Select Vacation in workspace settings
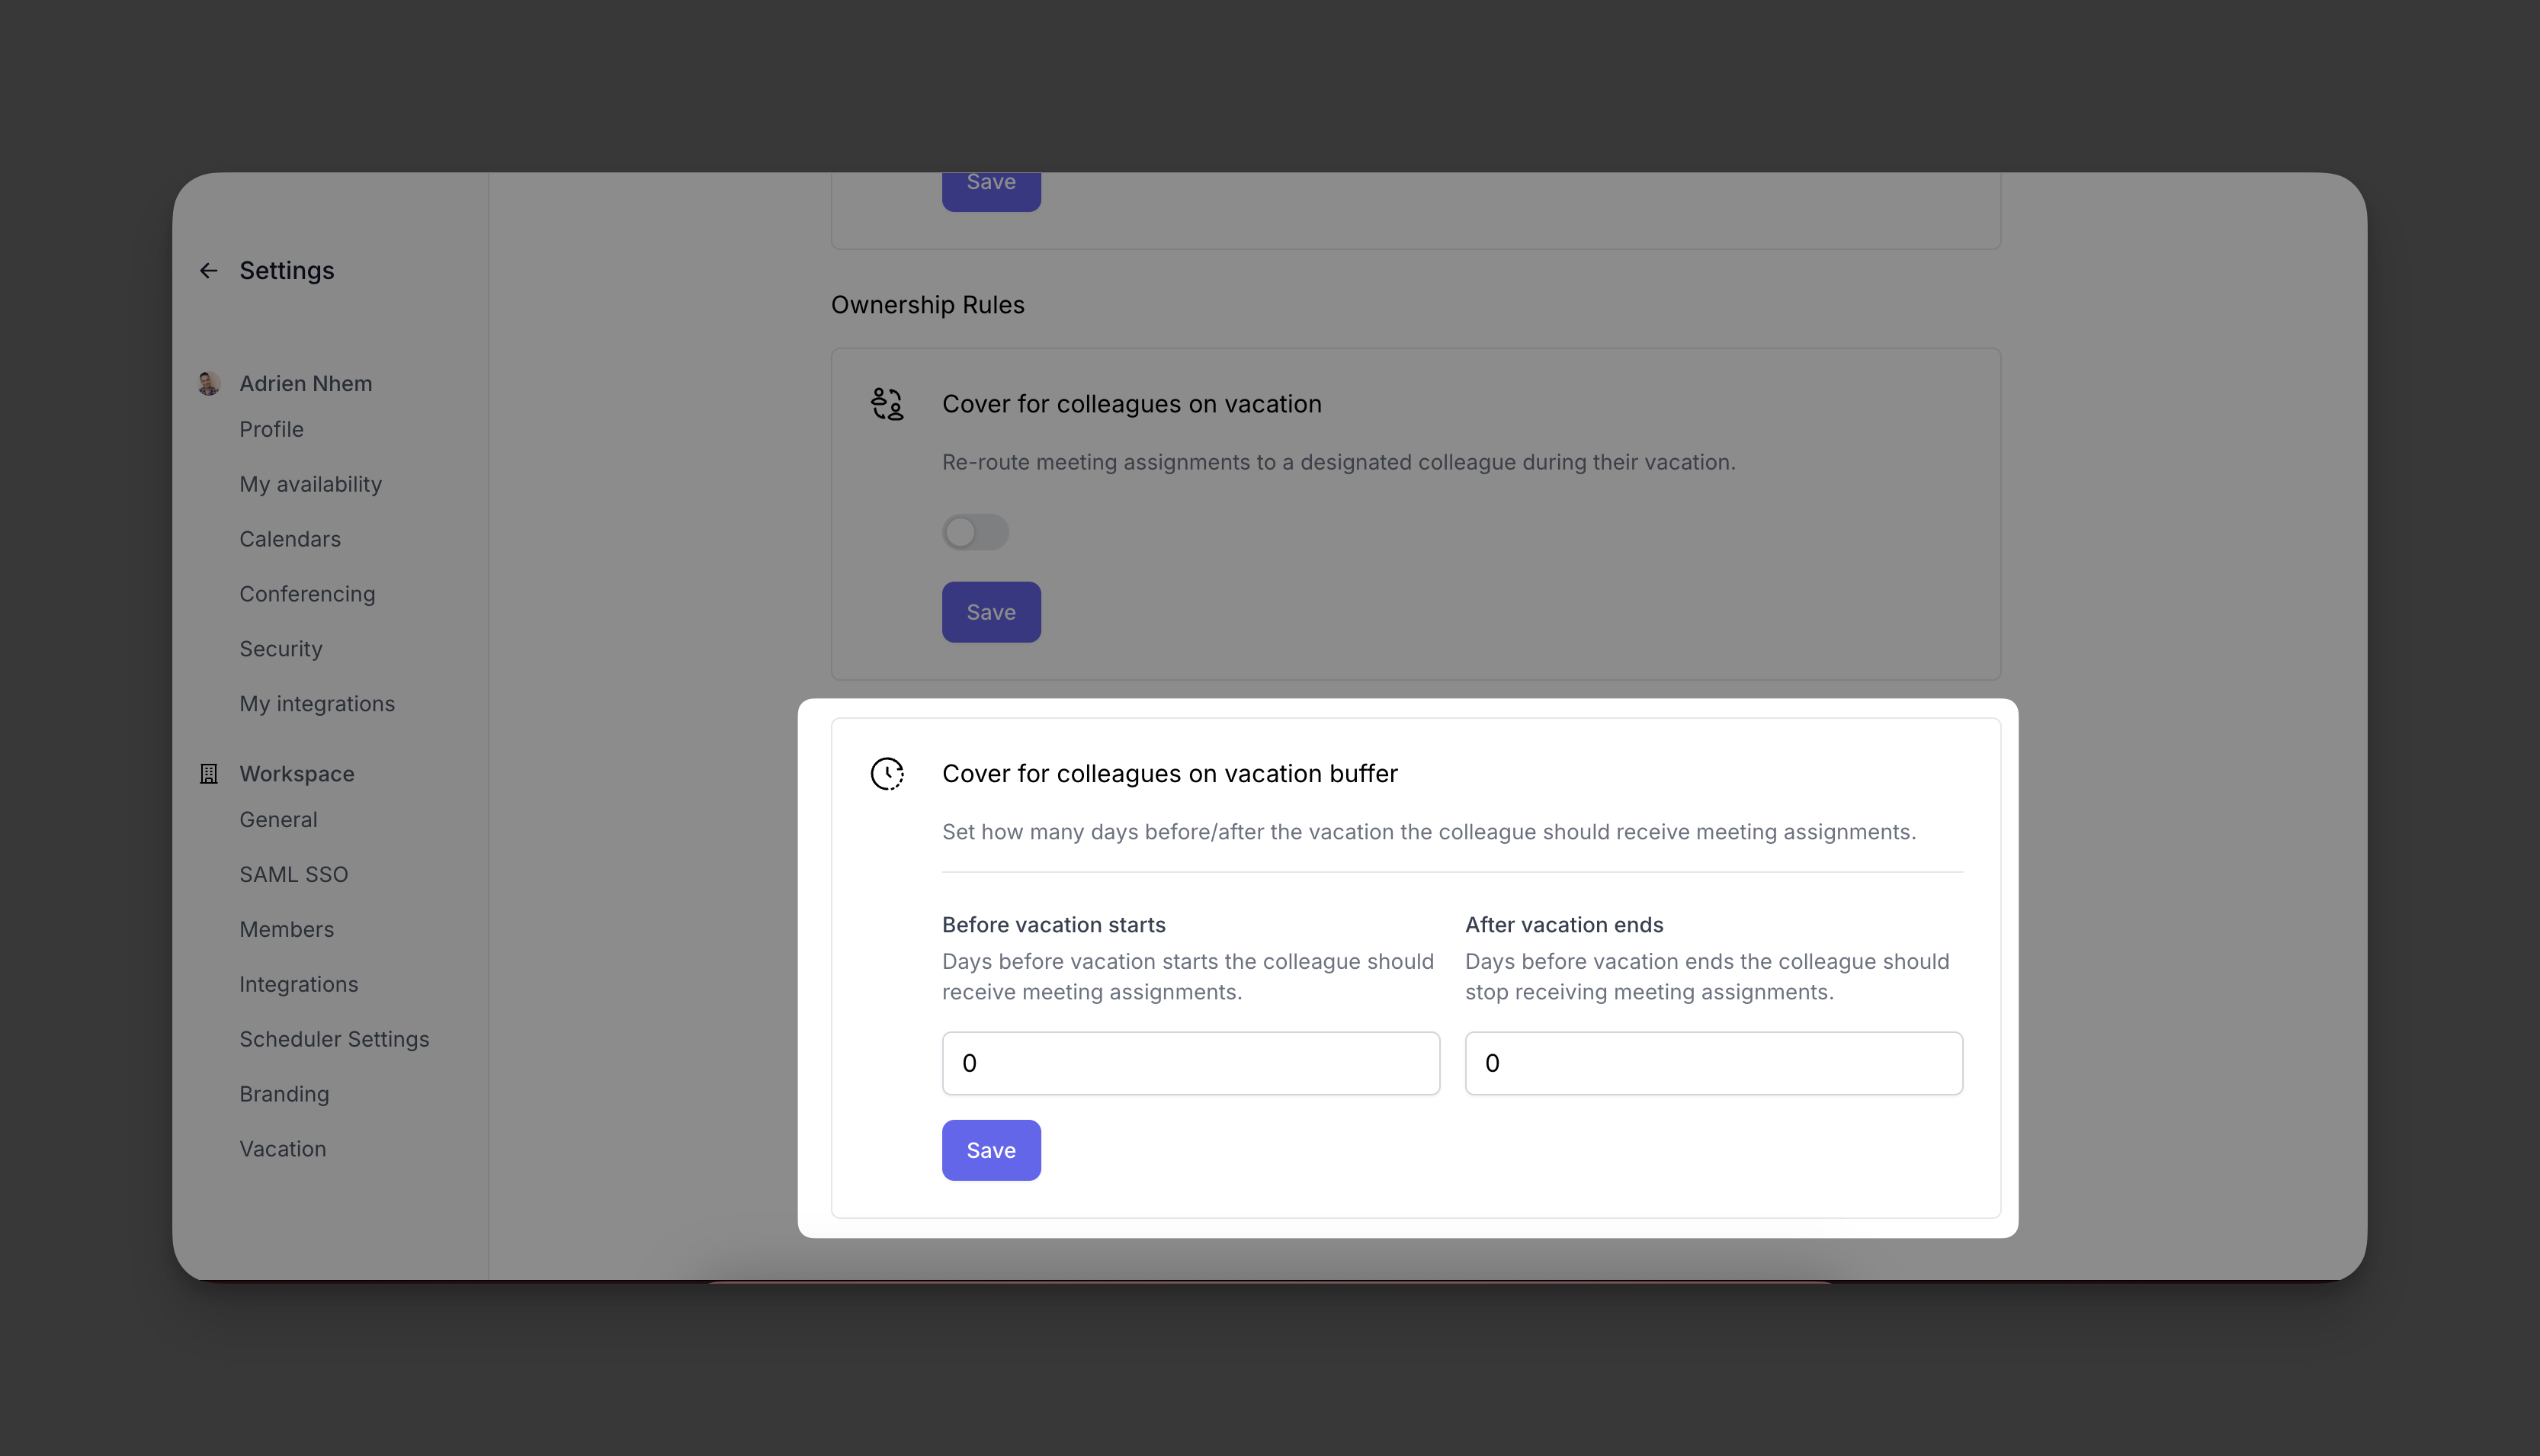 coord(282,1149)
